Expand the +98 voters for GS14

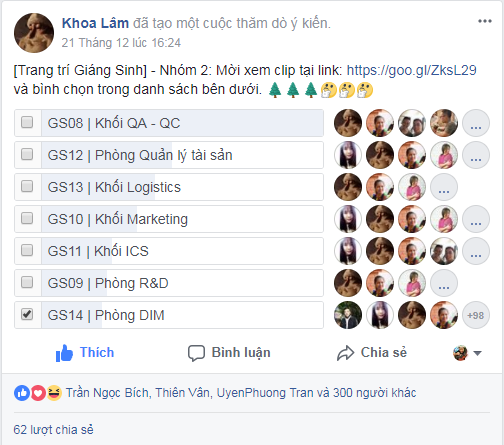click(476, 315)
